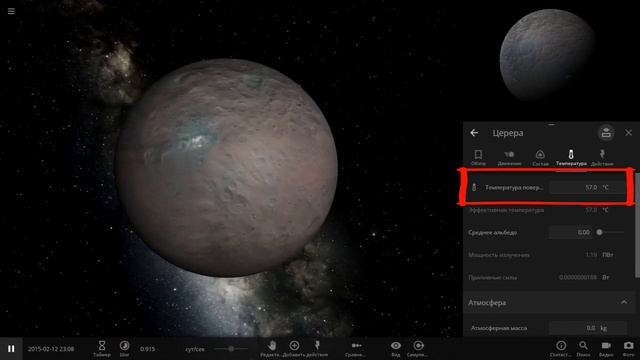Open the Статистика info icon
Viewport: 640px width, 360px height.
tap(561, 349)
